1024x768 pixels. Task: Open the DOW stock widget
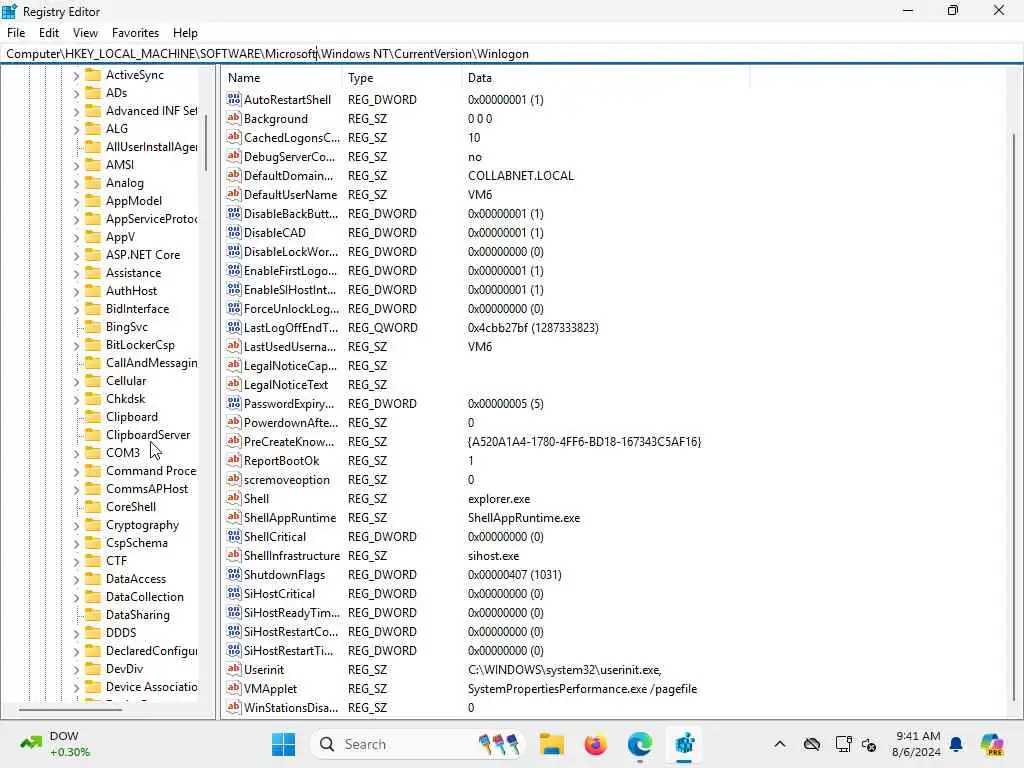(55, 744)
